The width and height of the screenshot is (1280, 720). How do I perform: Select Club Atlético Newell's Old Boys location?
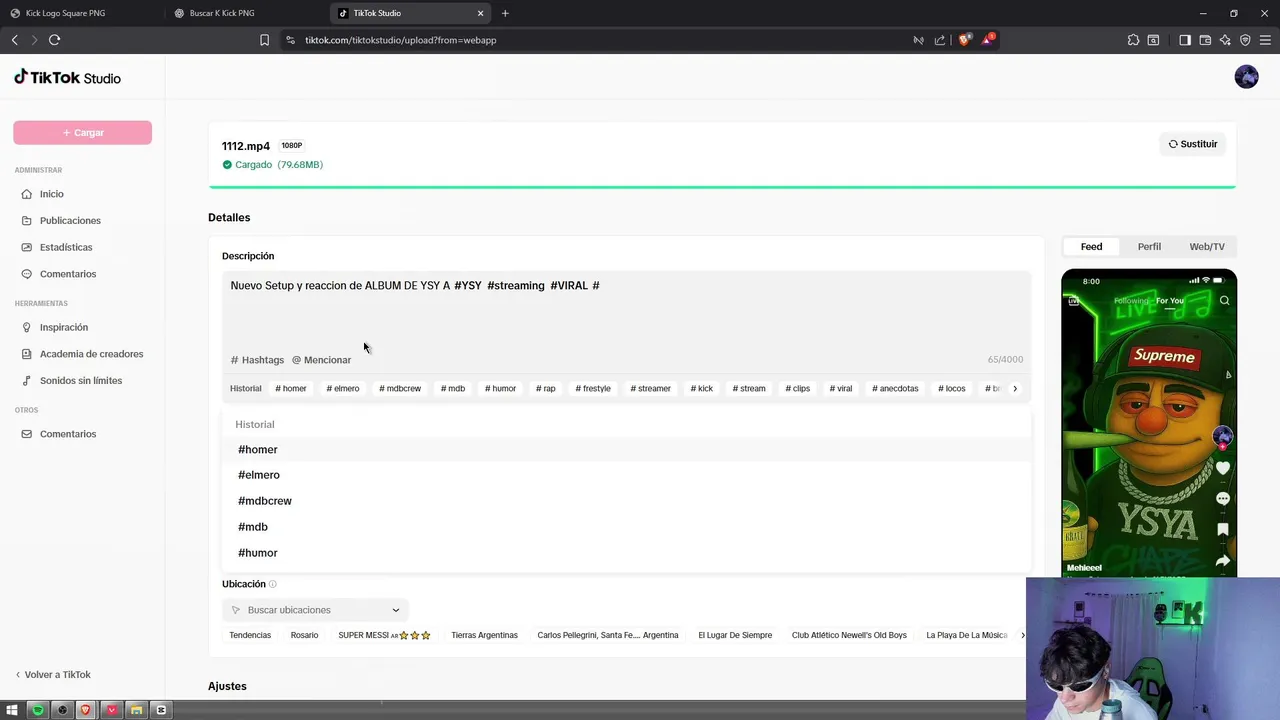(849, 635)
